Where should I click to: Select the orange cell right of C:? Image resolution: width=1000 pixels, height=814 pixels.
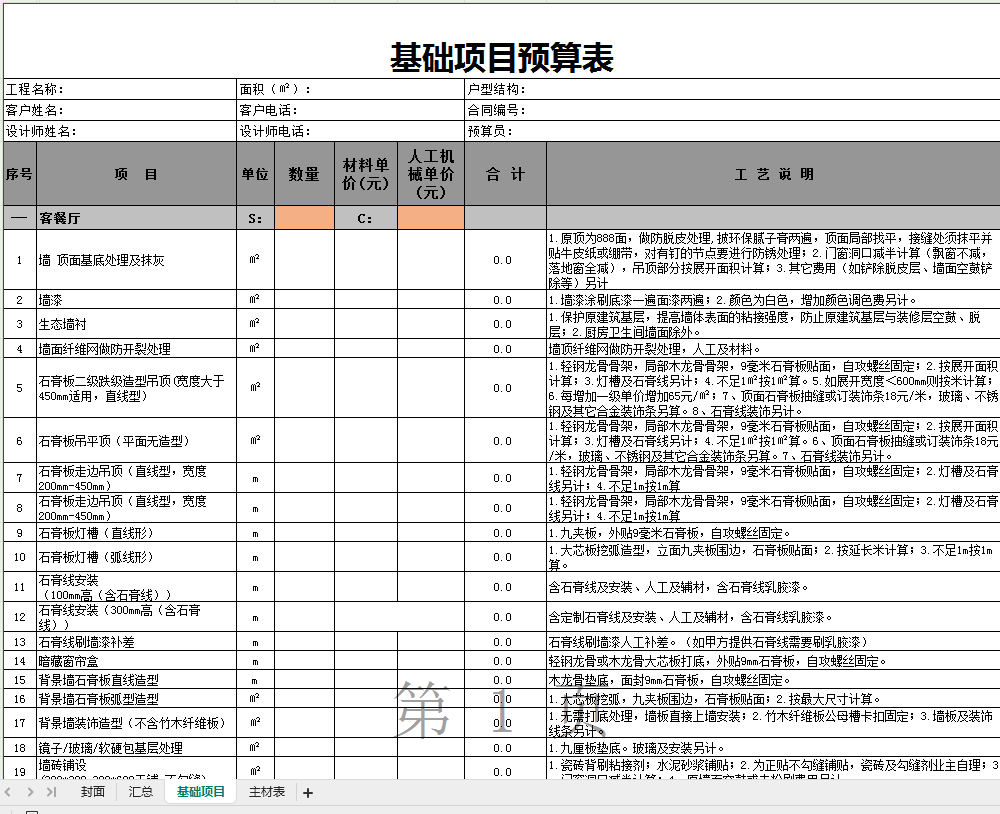point(430,218)
